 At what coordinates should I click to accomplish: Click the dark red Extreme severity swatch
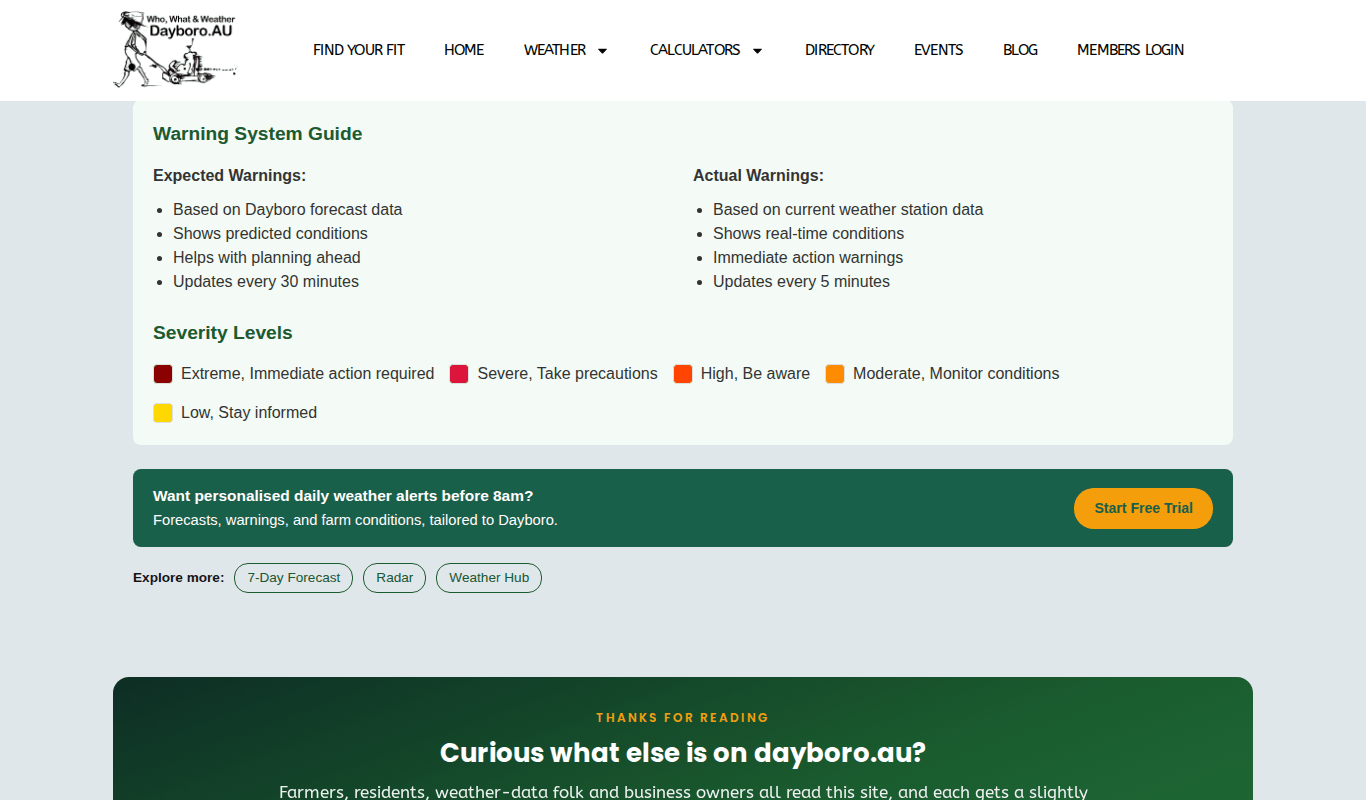coord(163,374)
